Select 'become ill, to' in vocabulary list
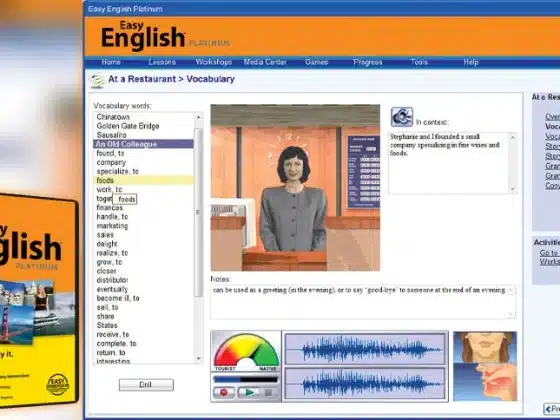Image resolution: width=560 pixels, height=420 pixels. (118, 298)
